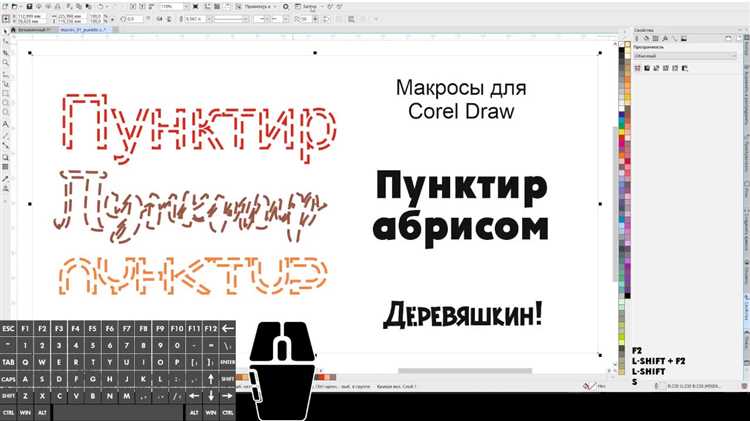Open the zoom level dropdown

pos(186,7)
